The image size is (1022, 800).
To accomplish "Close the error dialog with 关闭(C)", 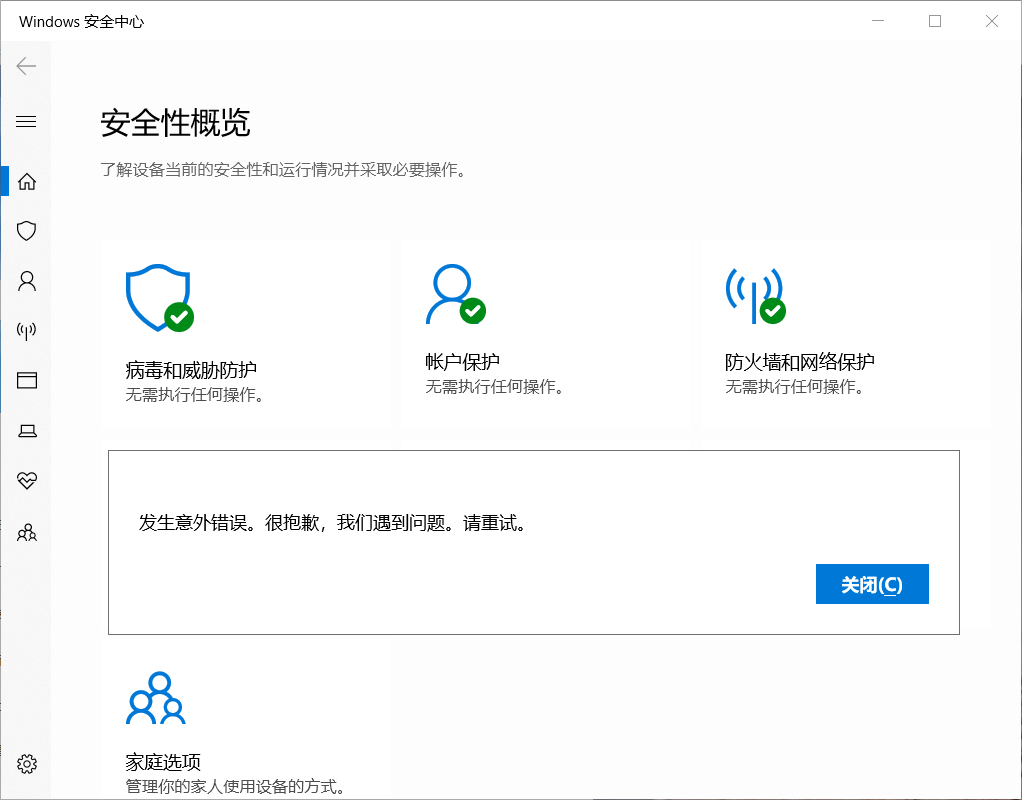I will click(x=872, y=584).
